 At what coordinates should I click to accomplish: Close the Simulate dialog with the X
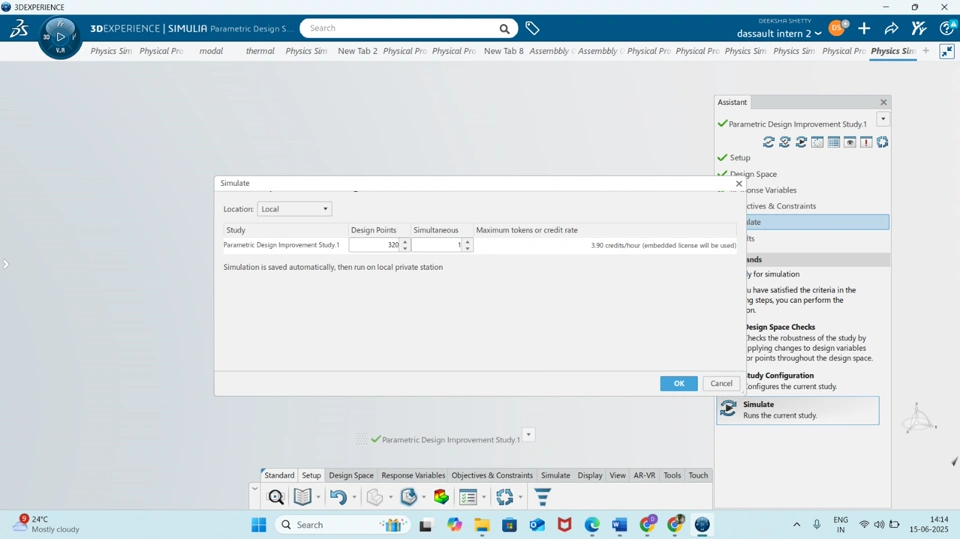[739, 184]
